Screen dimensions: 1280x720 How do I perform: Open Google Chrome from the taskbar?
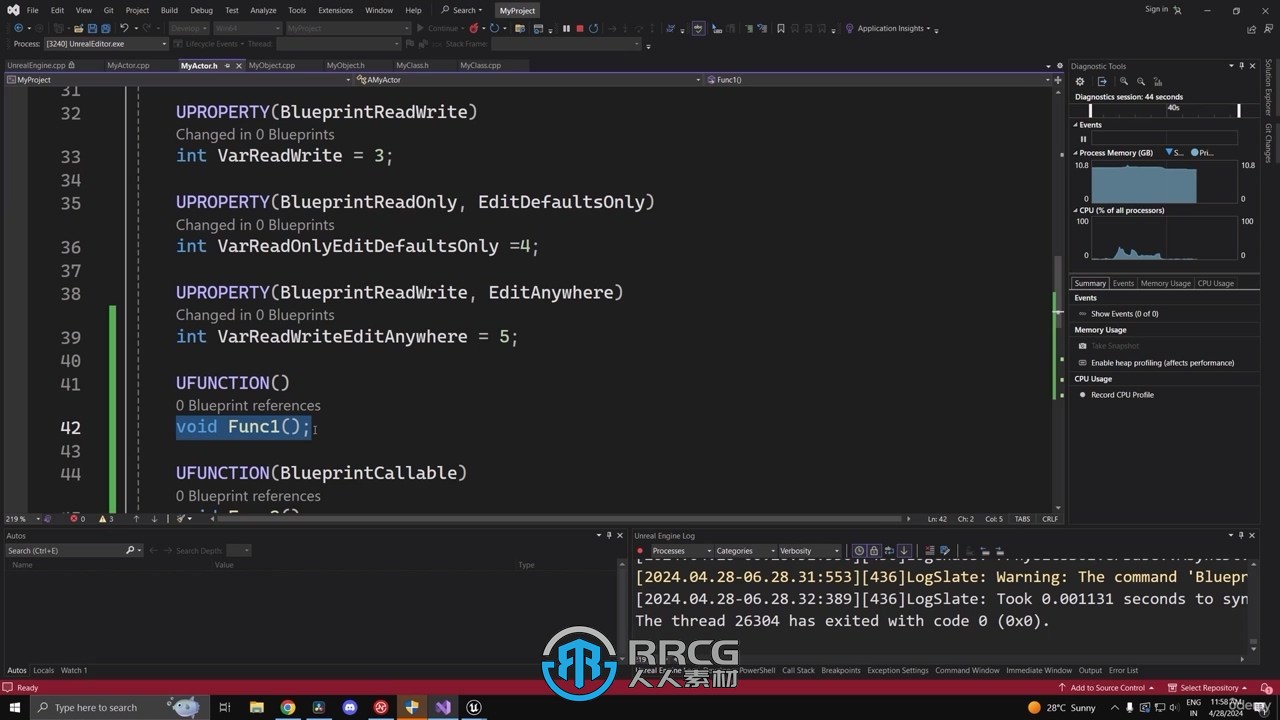[288, 707]
